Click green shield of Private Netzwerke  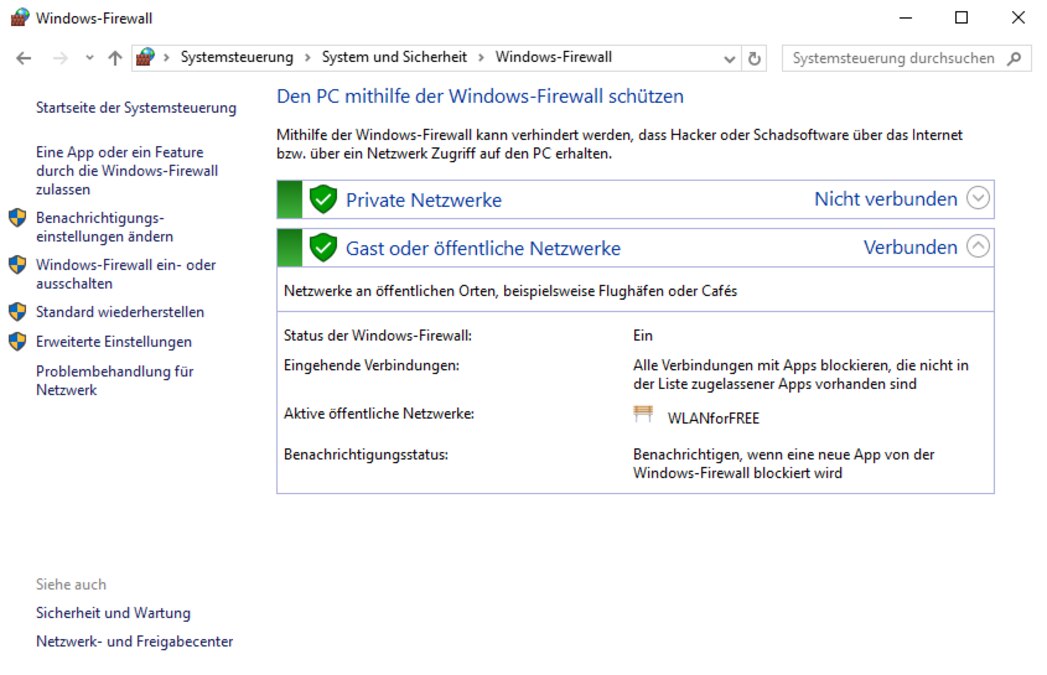click(323, 199)
